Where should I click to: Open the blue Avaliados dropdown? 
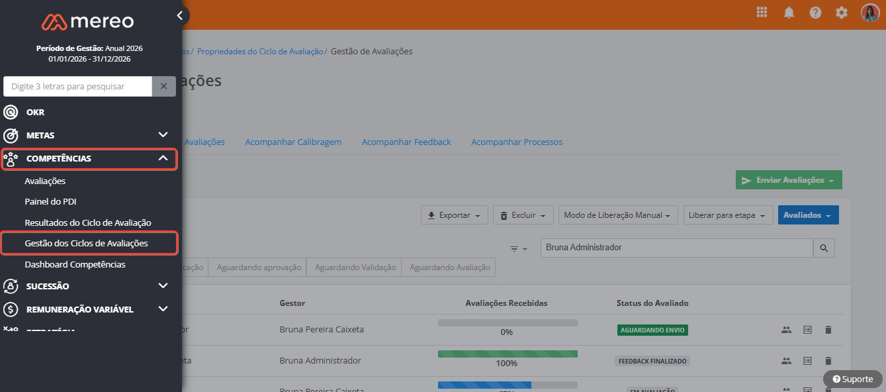tap(808, 215)
